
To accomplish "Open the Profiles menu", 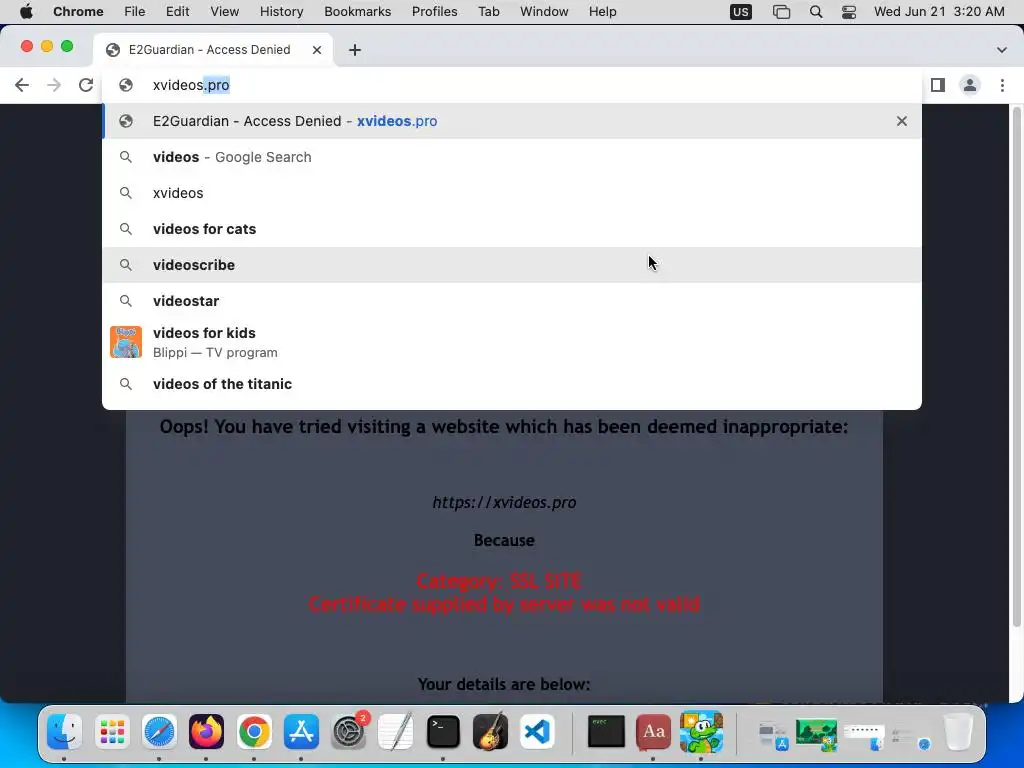I will tap(434, 12).
